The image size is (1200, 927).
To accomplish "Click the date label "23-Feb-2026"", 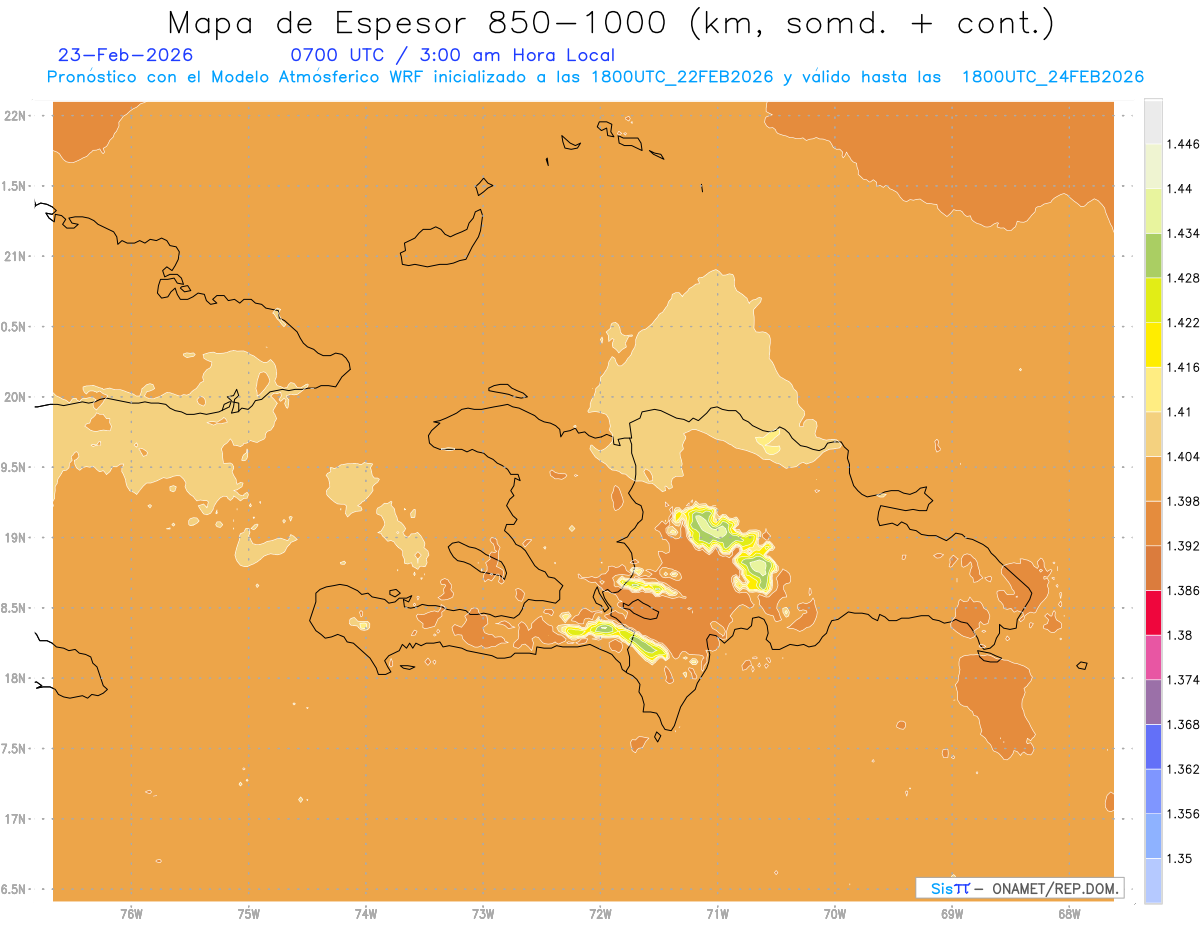I will click(126, 55).
